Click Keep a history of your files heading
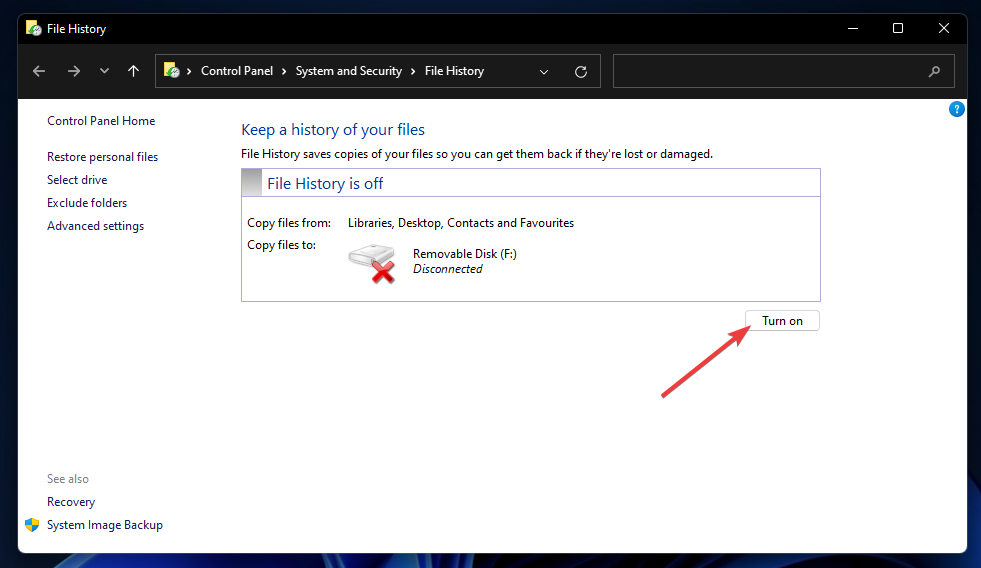Image resolution: width=981 pixels, height=568 pixels. point(333,129)
